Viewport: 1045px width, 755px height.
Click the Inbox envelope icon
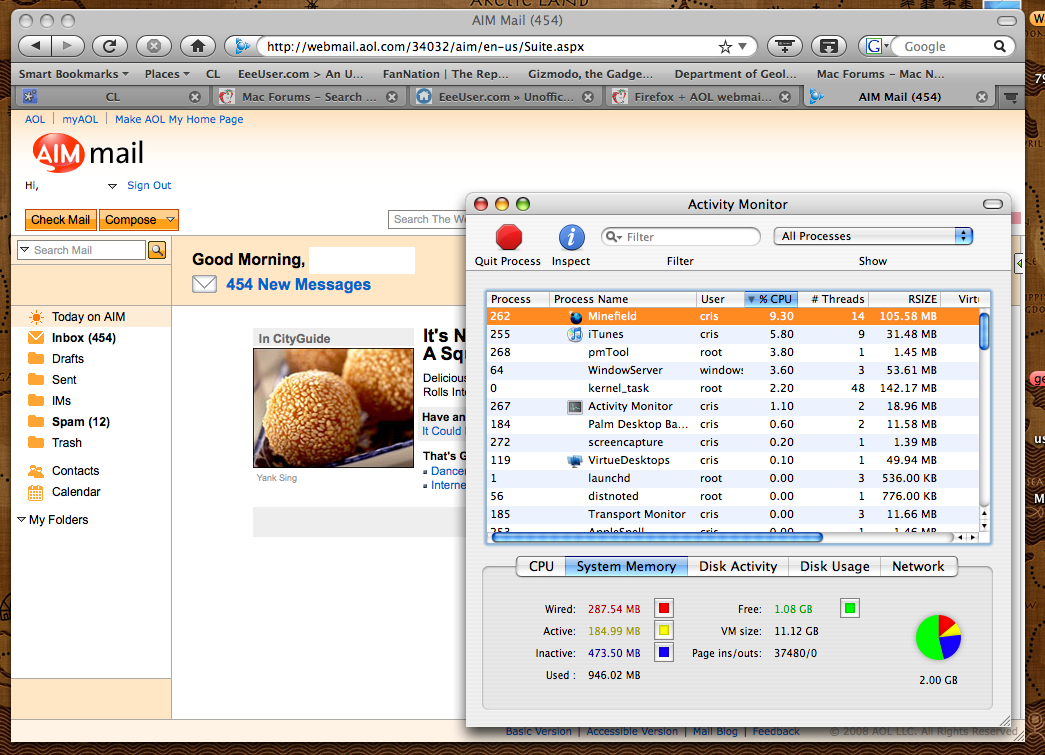[36, 338]
